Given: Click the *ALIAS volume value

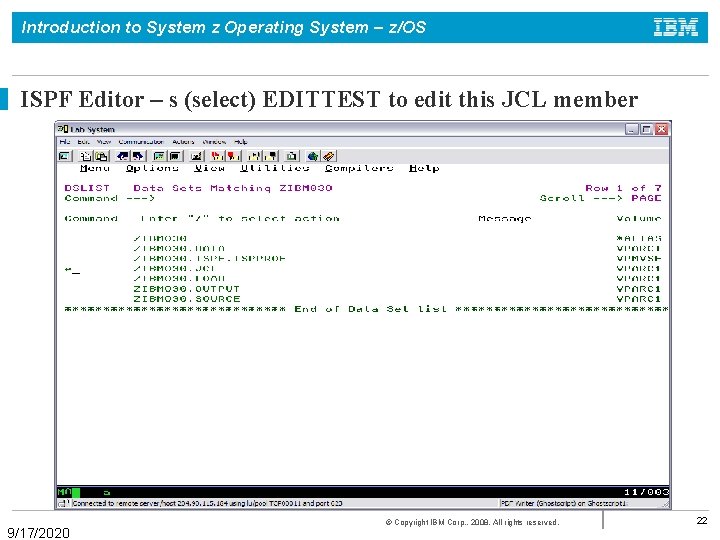Looking at the screenshot, I should [639, 238].
